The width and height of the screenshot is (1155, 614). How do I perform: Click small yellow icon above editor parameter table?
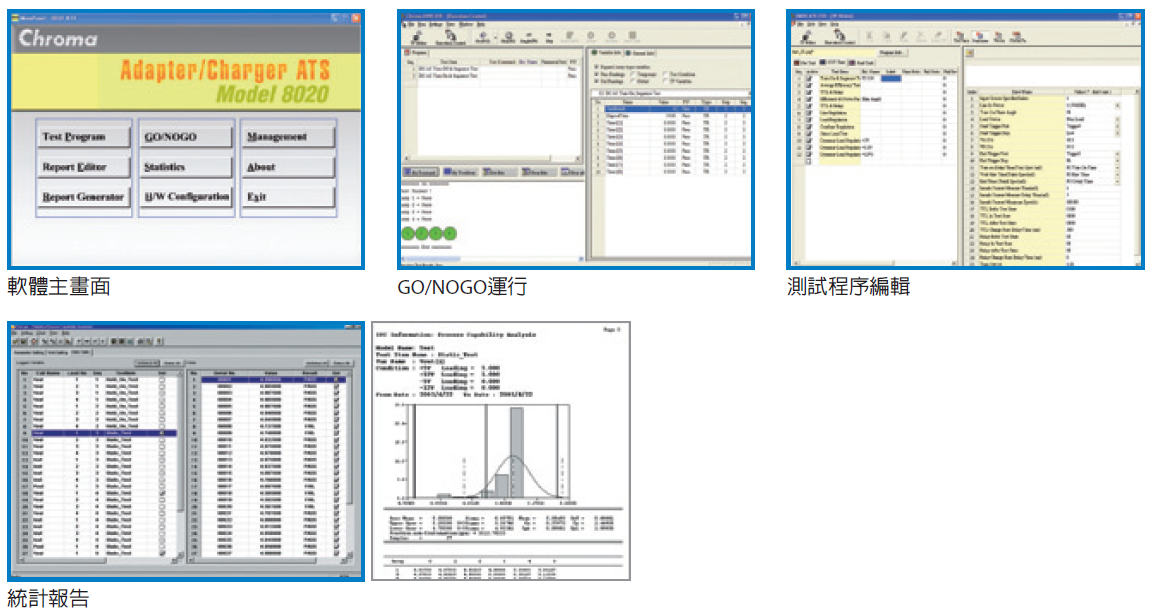[970, 53]
